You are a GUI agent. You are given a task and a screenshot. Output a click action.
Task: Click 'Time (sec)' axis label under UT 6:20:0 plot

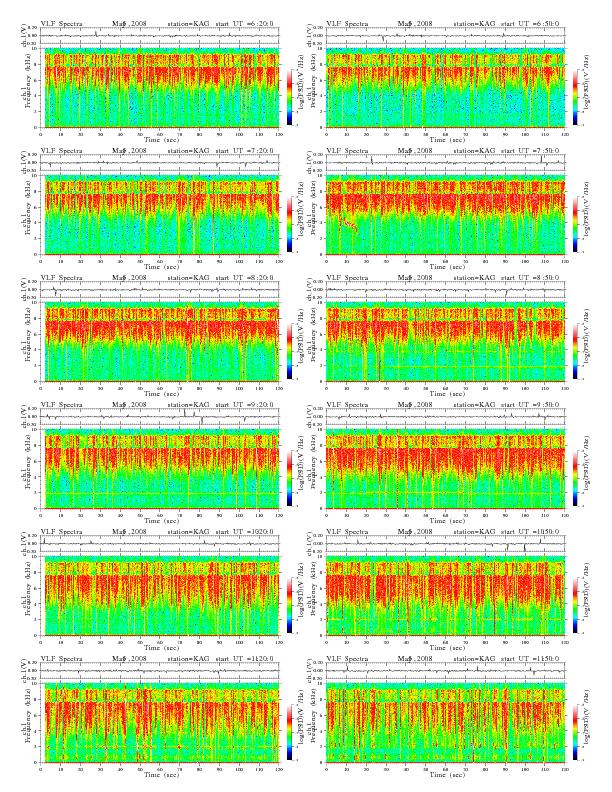coord(161,139)
